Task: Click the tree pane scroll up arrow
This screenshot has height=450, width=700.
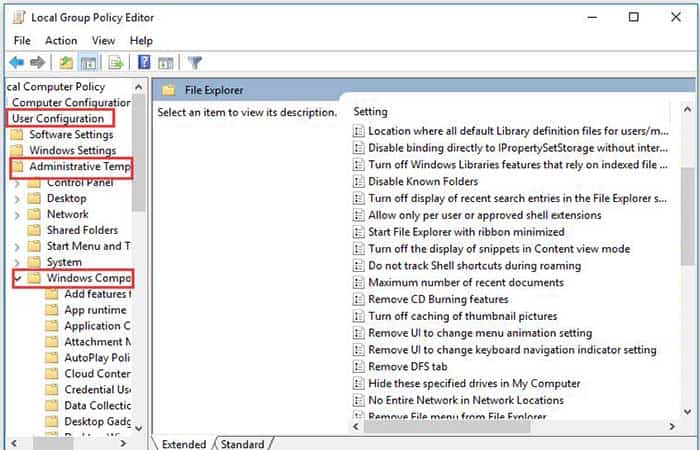Action: click(139, 87)
